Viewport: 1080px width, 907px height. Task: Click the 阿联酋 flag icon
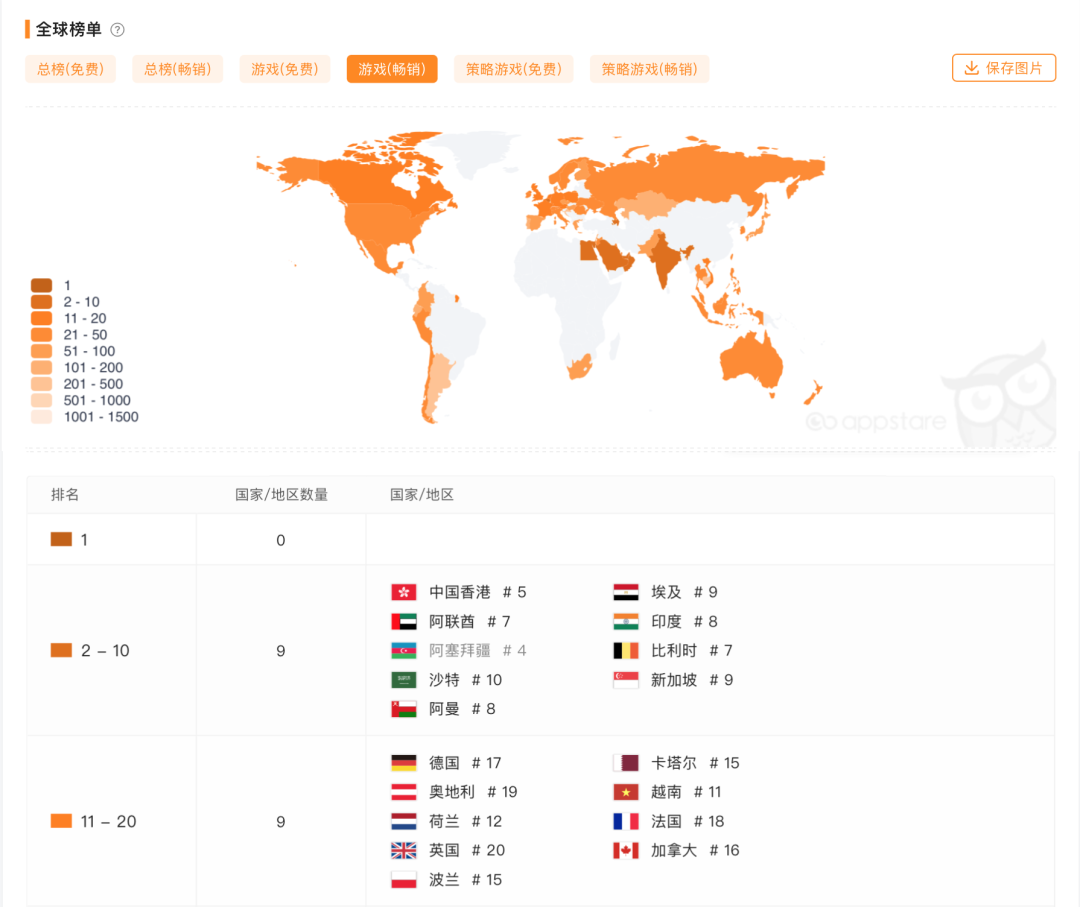(403, 622)
